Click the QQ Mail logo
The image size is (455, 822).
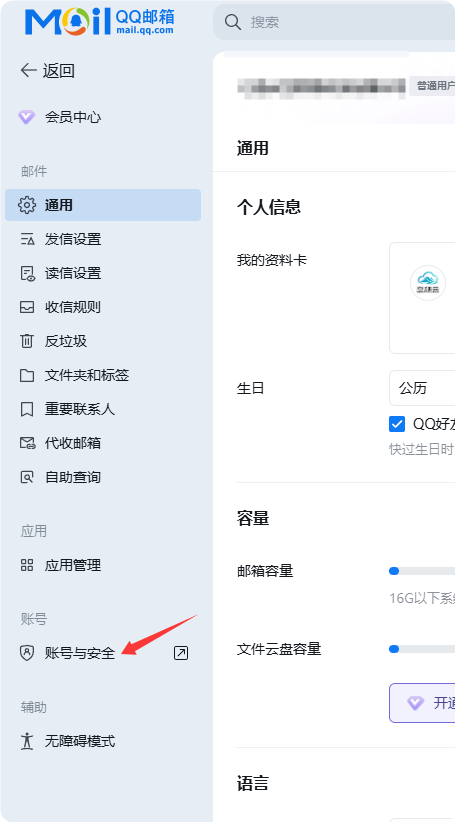pos(100,22)
